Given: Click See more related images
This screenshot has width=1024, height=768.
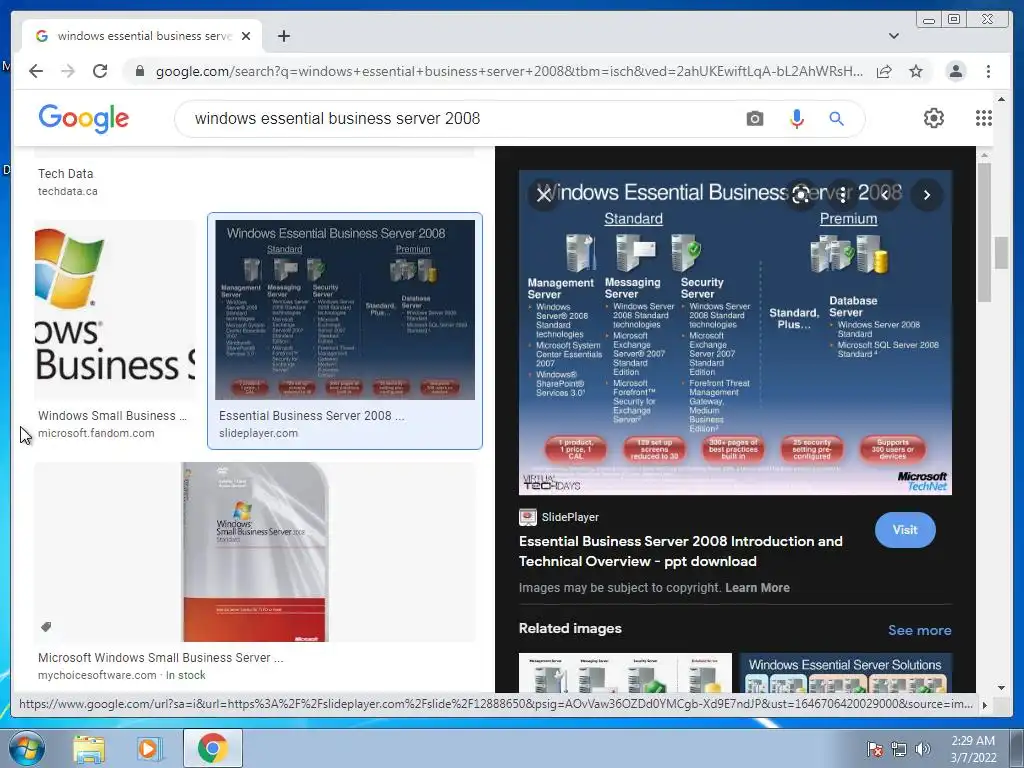Looking at the screenshot, I should (x=920, y=630).
